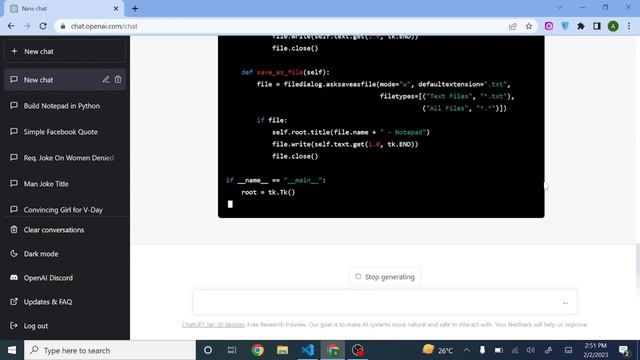Click the padlock site info icon
This screenshot has width=640, height=360.
coord(63,26)
